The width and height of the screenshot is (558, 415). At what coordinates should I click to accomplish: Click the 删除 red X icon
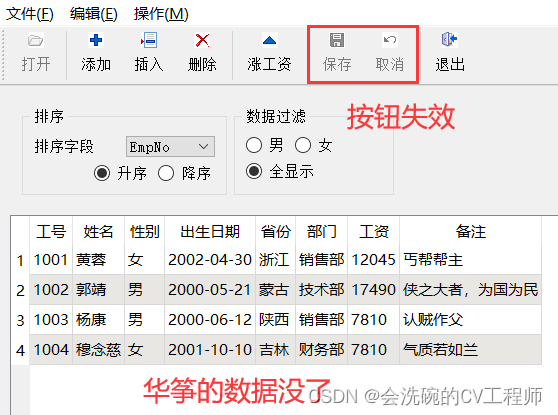coord(202,40)
